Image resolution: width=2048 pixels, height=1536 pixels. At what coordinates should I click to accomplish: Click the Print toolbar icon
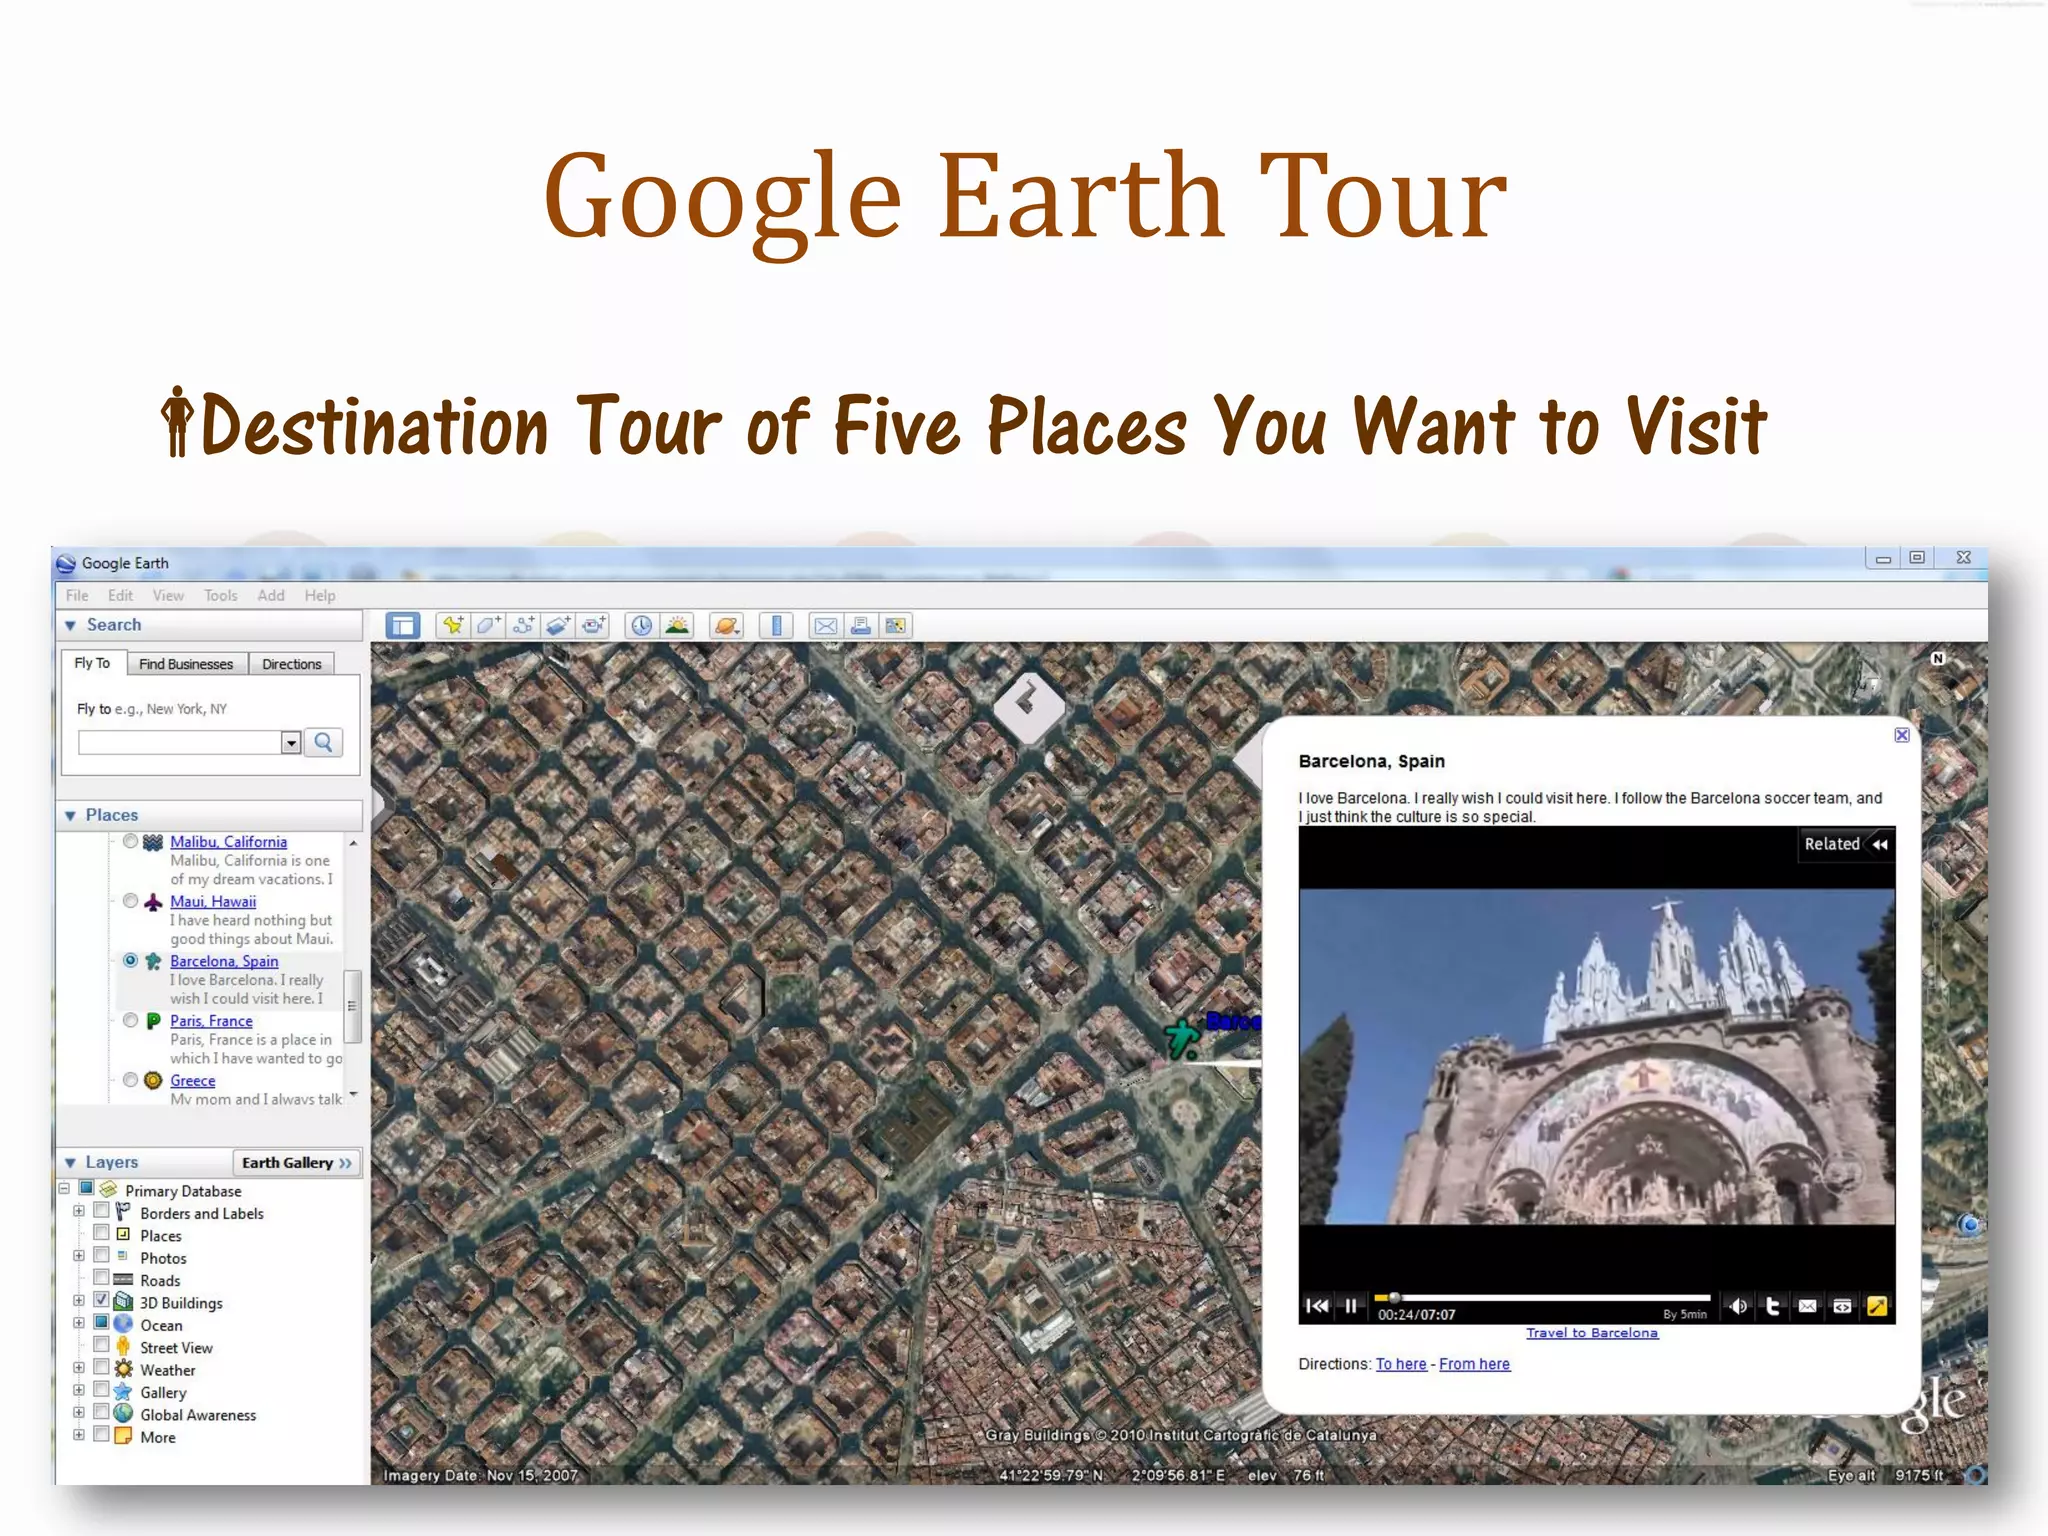(860, 626)
